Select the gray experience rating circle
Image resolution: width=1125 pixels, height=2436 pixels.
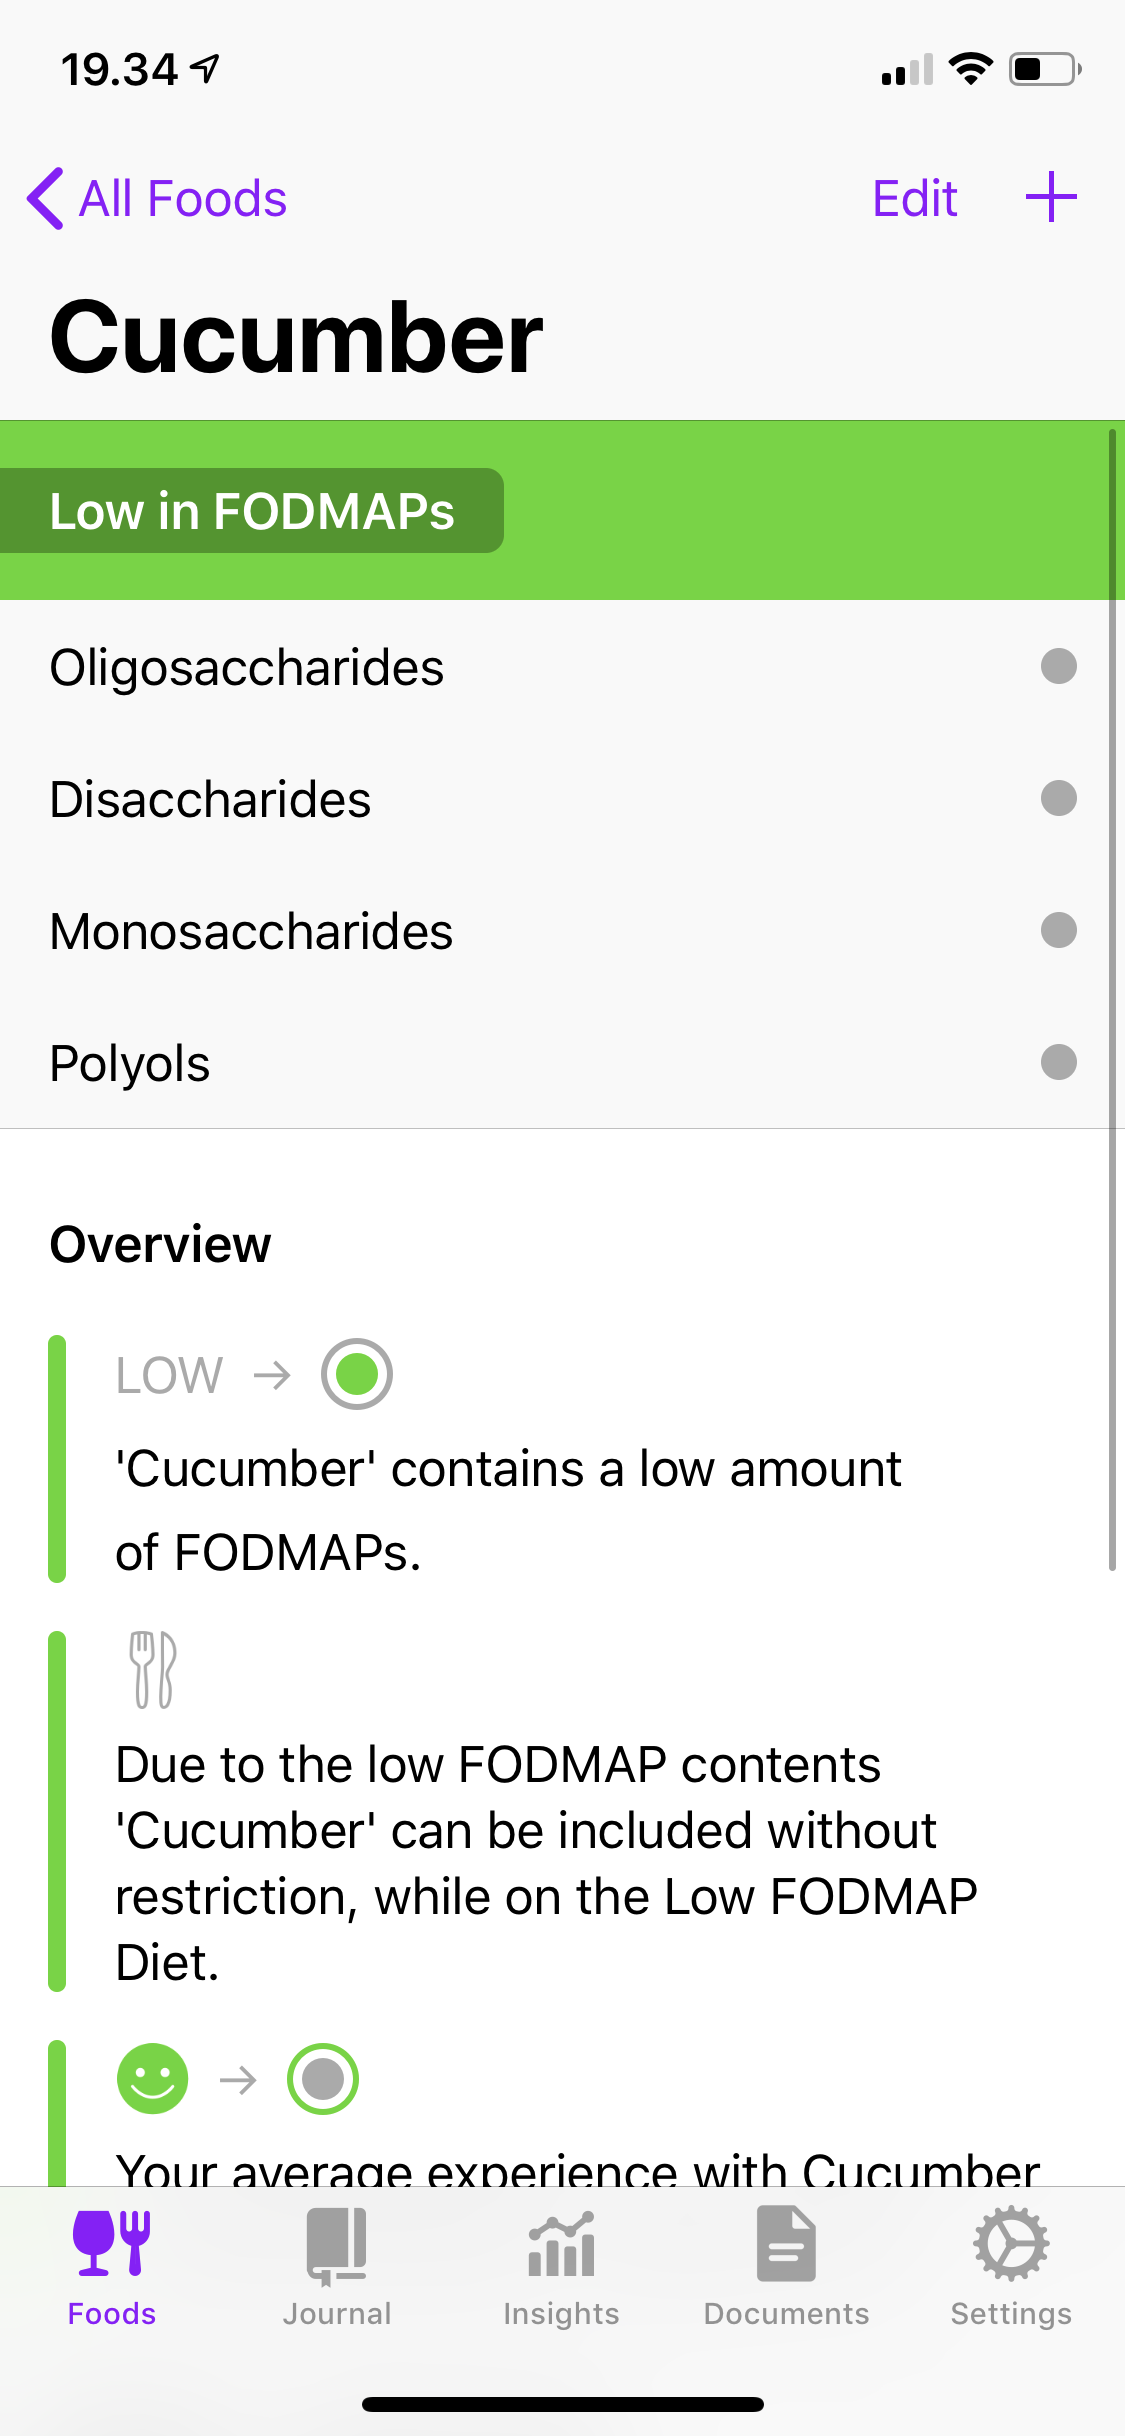tap(323, 2079)
